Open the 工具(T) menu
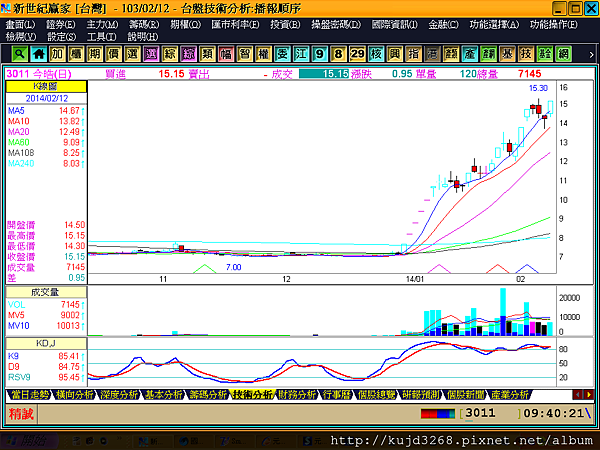The height and width of the screenshot is (450, 600). (101, 37)
